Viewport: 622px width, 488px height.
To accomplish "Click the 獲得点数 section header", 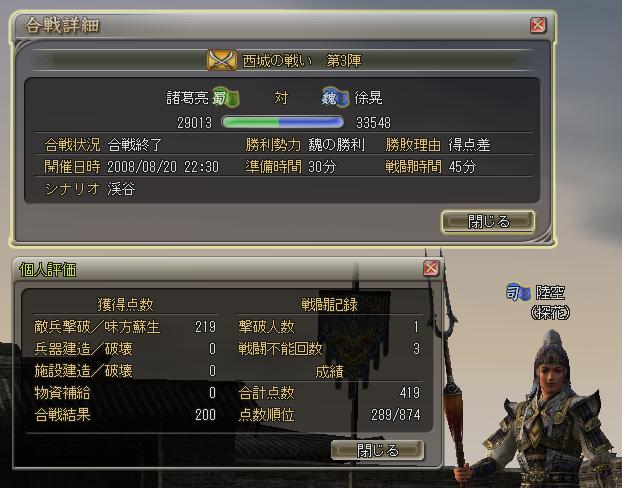I will [x=125, y=304].
